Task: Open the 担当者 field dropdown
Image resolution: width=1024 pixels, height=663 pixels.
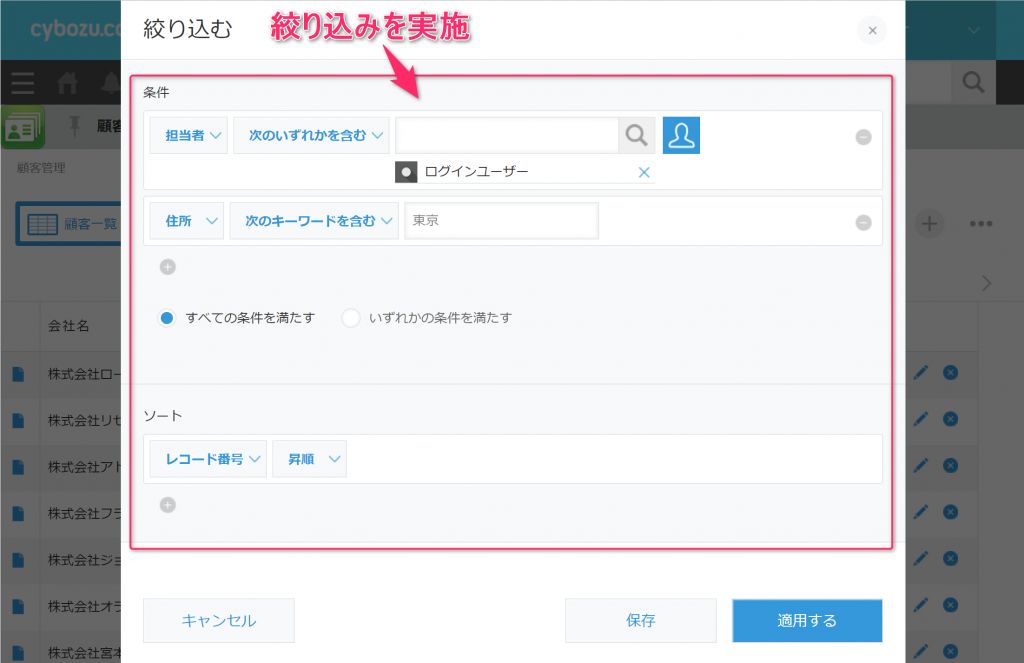Action: pyautogui.click(x=189, y=135)
